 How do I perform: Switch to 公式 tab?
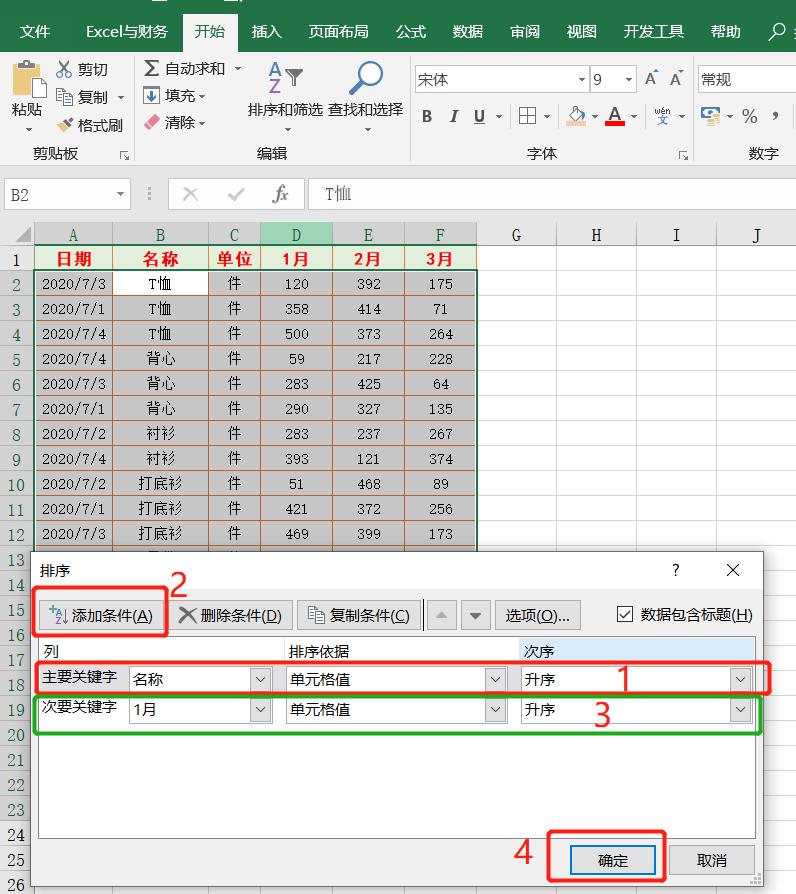pyautogui.click(x=411, y=31)
